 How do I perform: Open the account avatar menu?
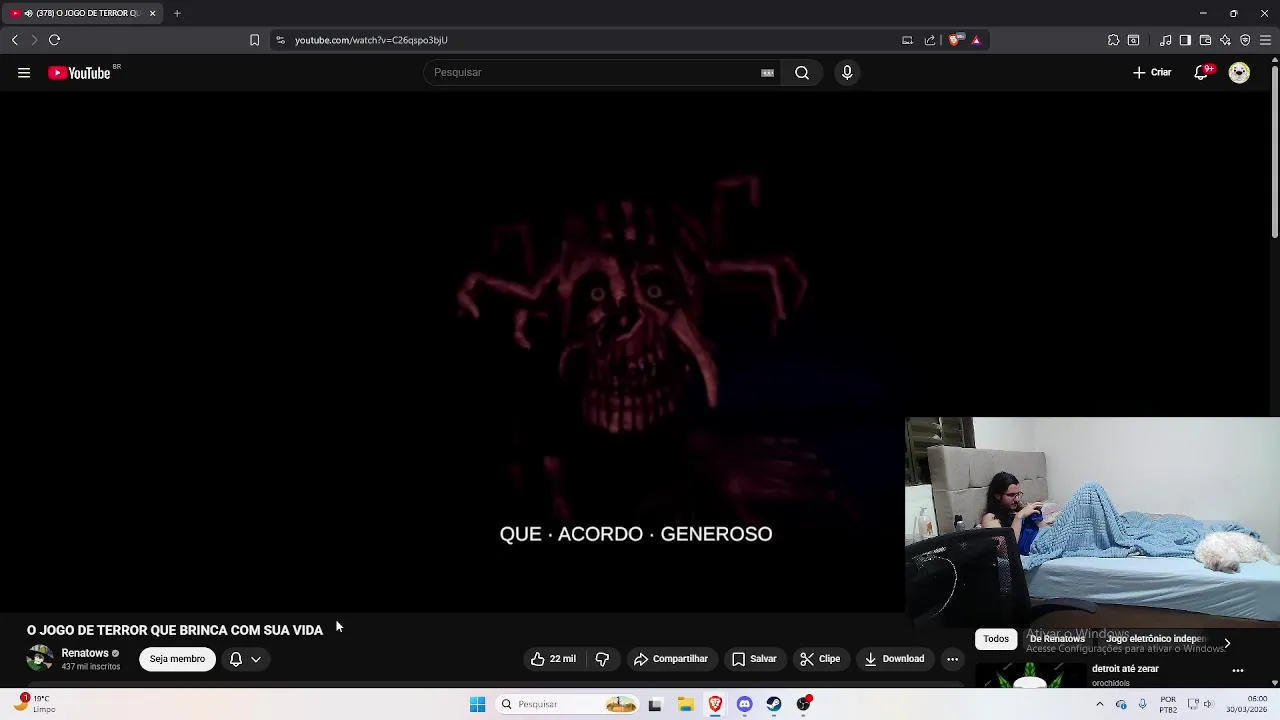tap(1239, 72)
